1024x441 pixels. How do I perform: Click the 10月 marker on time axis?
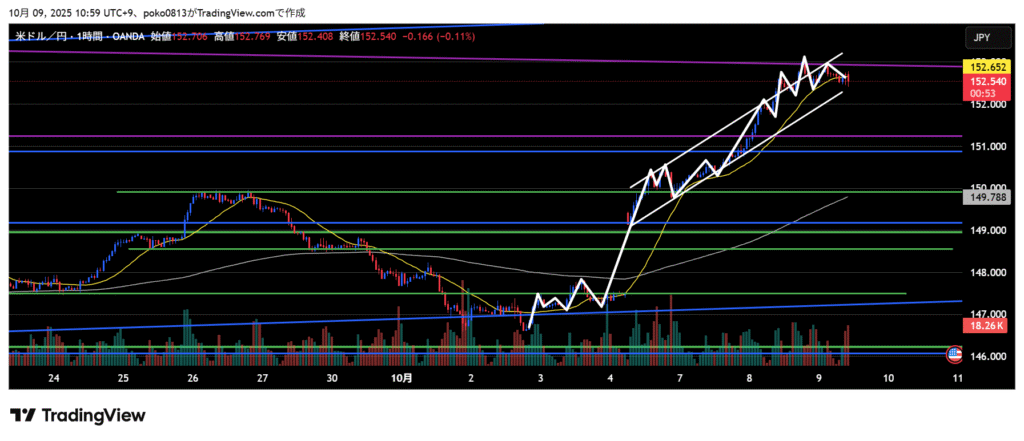tap(400, 378)
